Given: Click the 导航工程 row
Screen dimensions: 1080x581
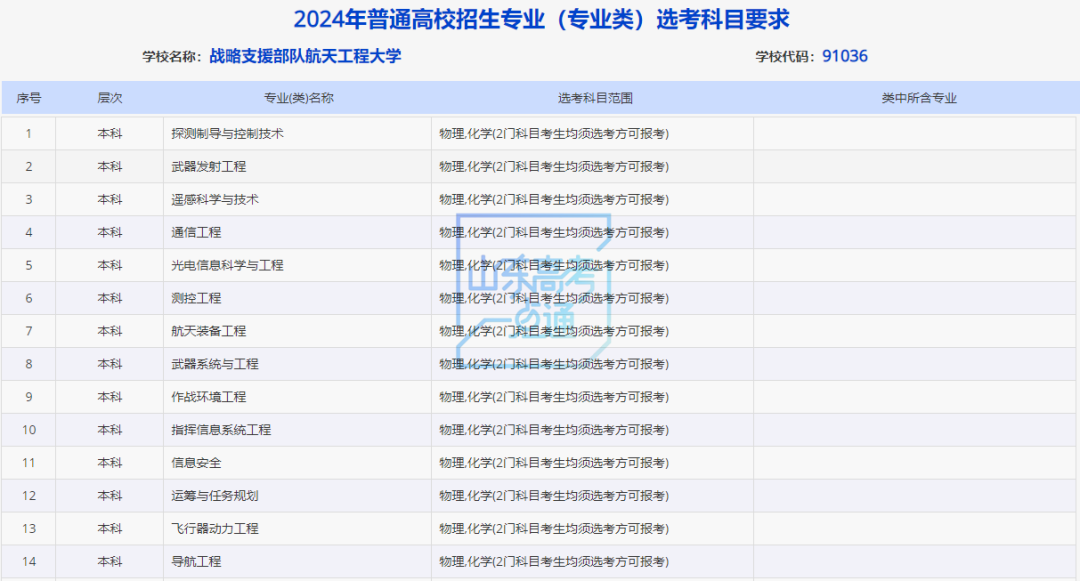Looking at the screenshot, I should (x=196, y=561).
